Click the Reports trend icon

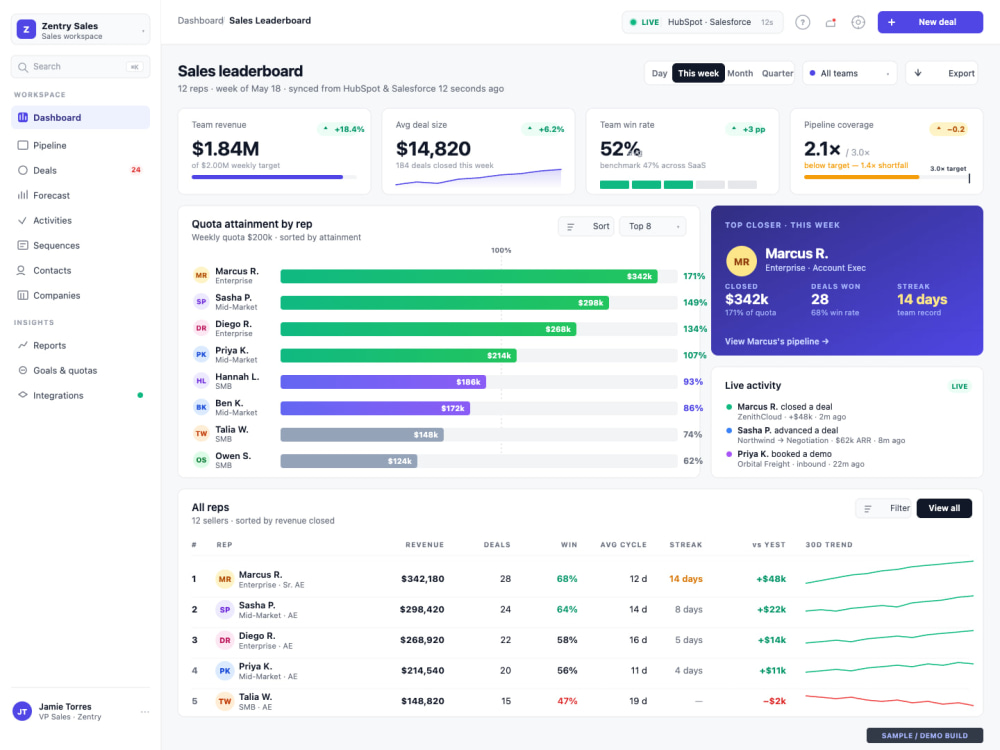click(x=23, y=345)
